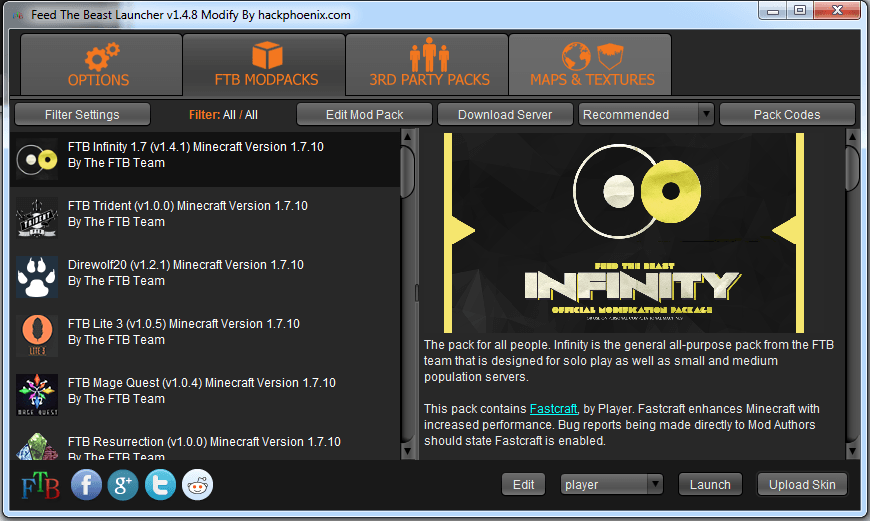Click the description pane scrollbar thumb

[852, 168]
